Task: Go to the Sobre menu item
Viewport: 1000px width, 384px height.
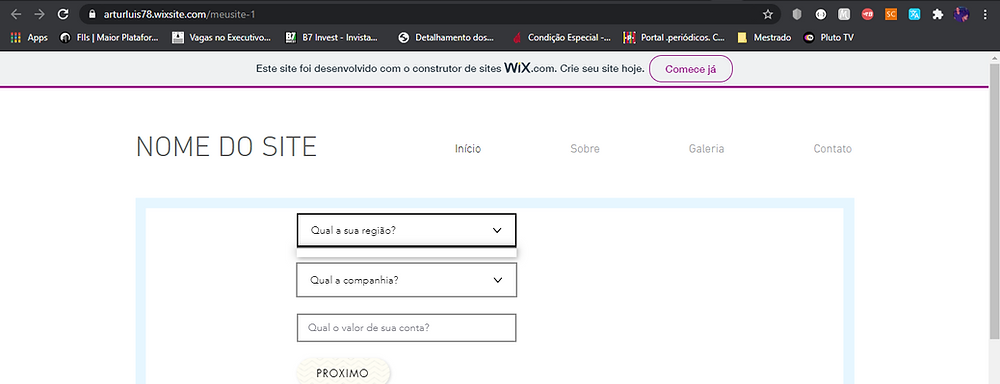Action: point(585,149)
